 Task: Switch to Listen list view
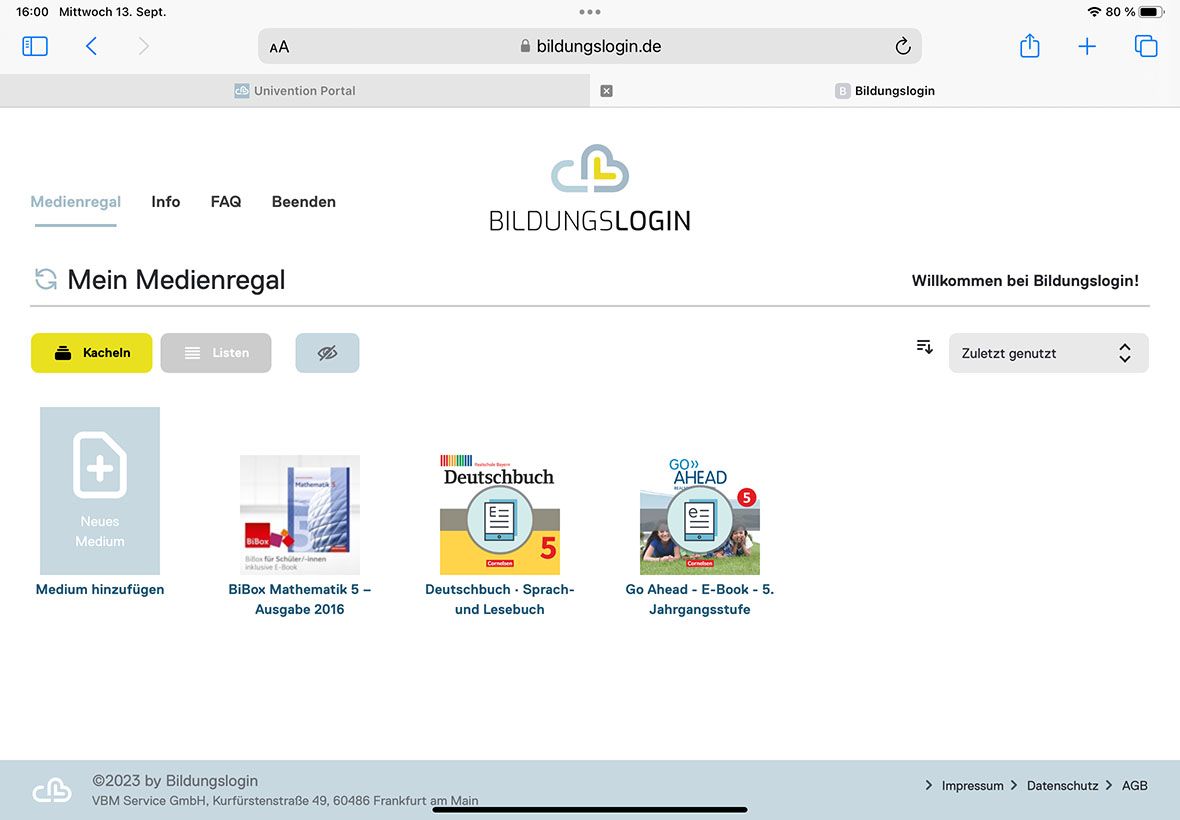click(216, 353)
